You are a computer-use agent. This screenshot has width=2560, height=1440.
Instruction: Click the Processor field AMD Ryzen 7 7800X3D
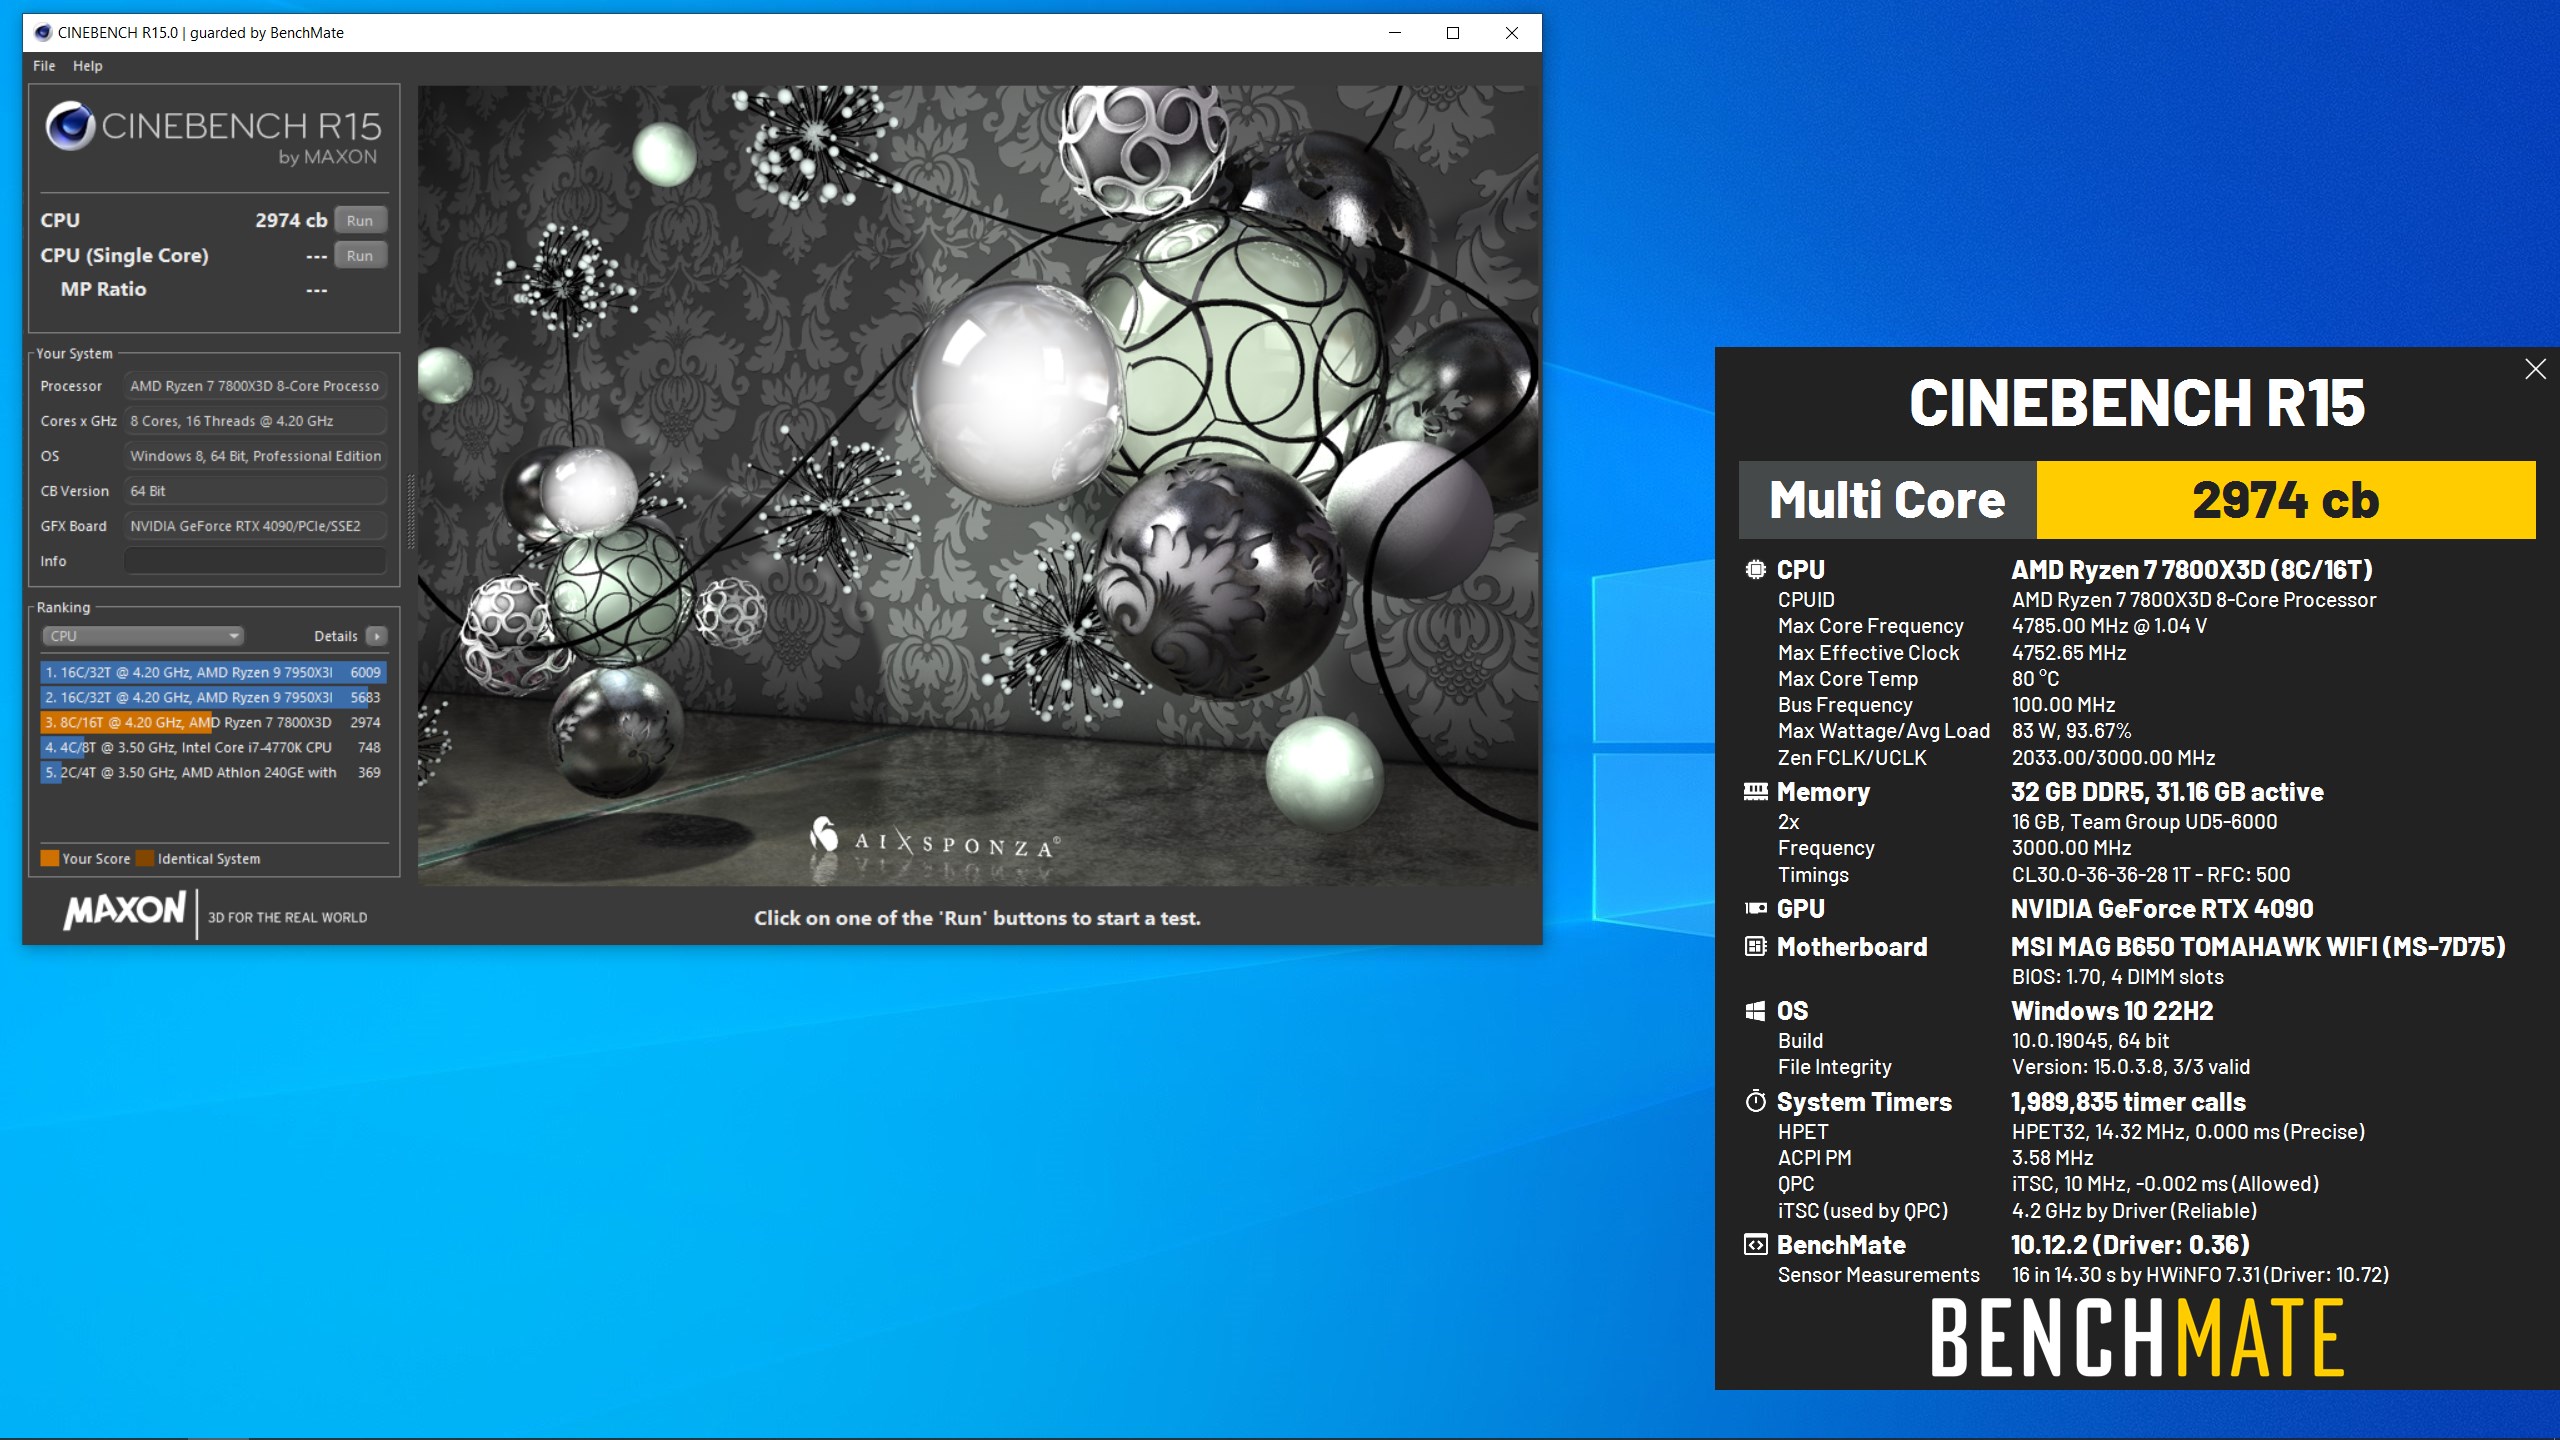[x=255, y=386]
